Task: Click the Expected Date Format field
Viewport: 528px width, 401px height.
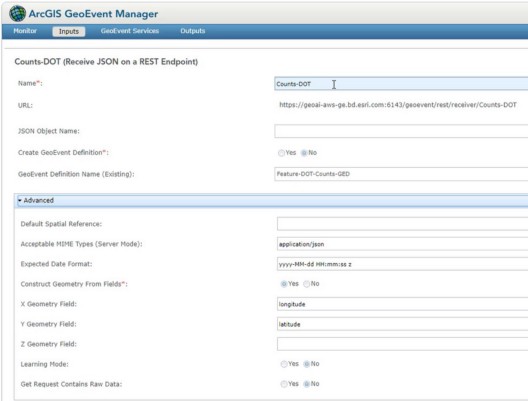Action: [x=402, y=264]
